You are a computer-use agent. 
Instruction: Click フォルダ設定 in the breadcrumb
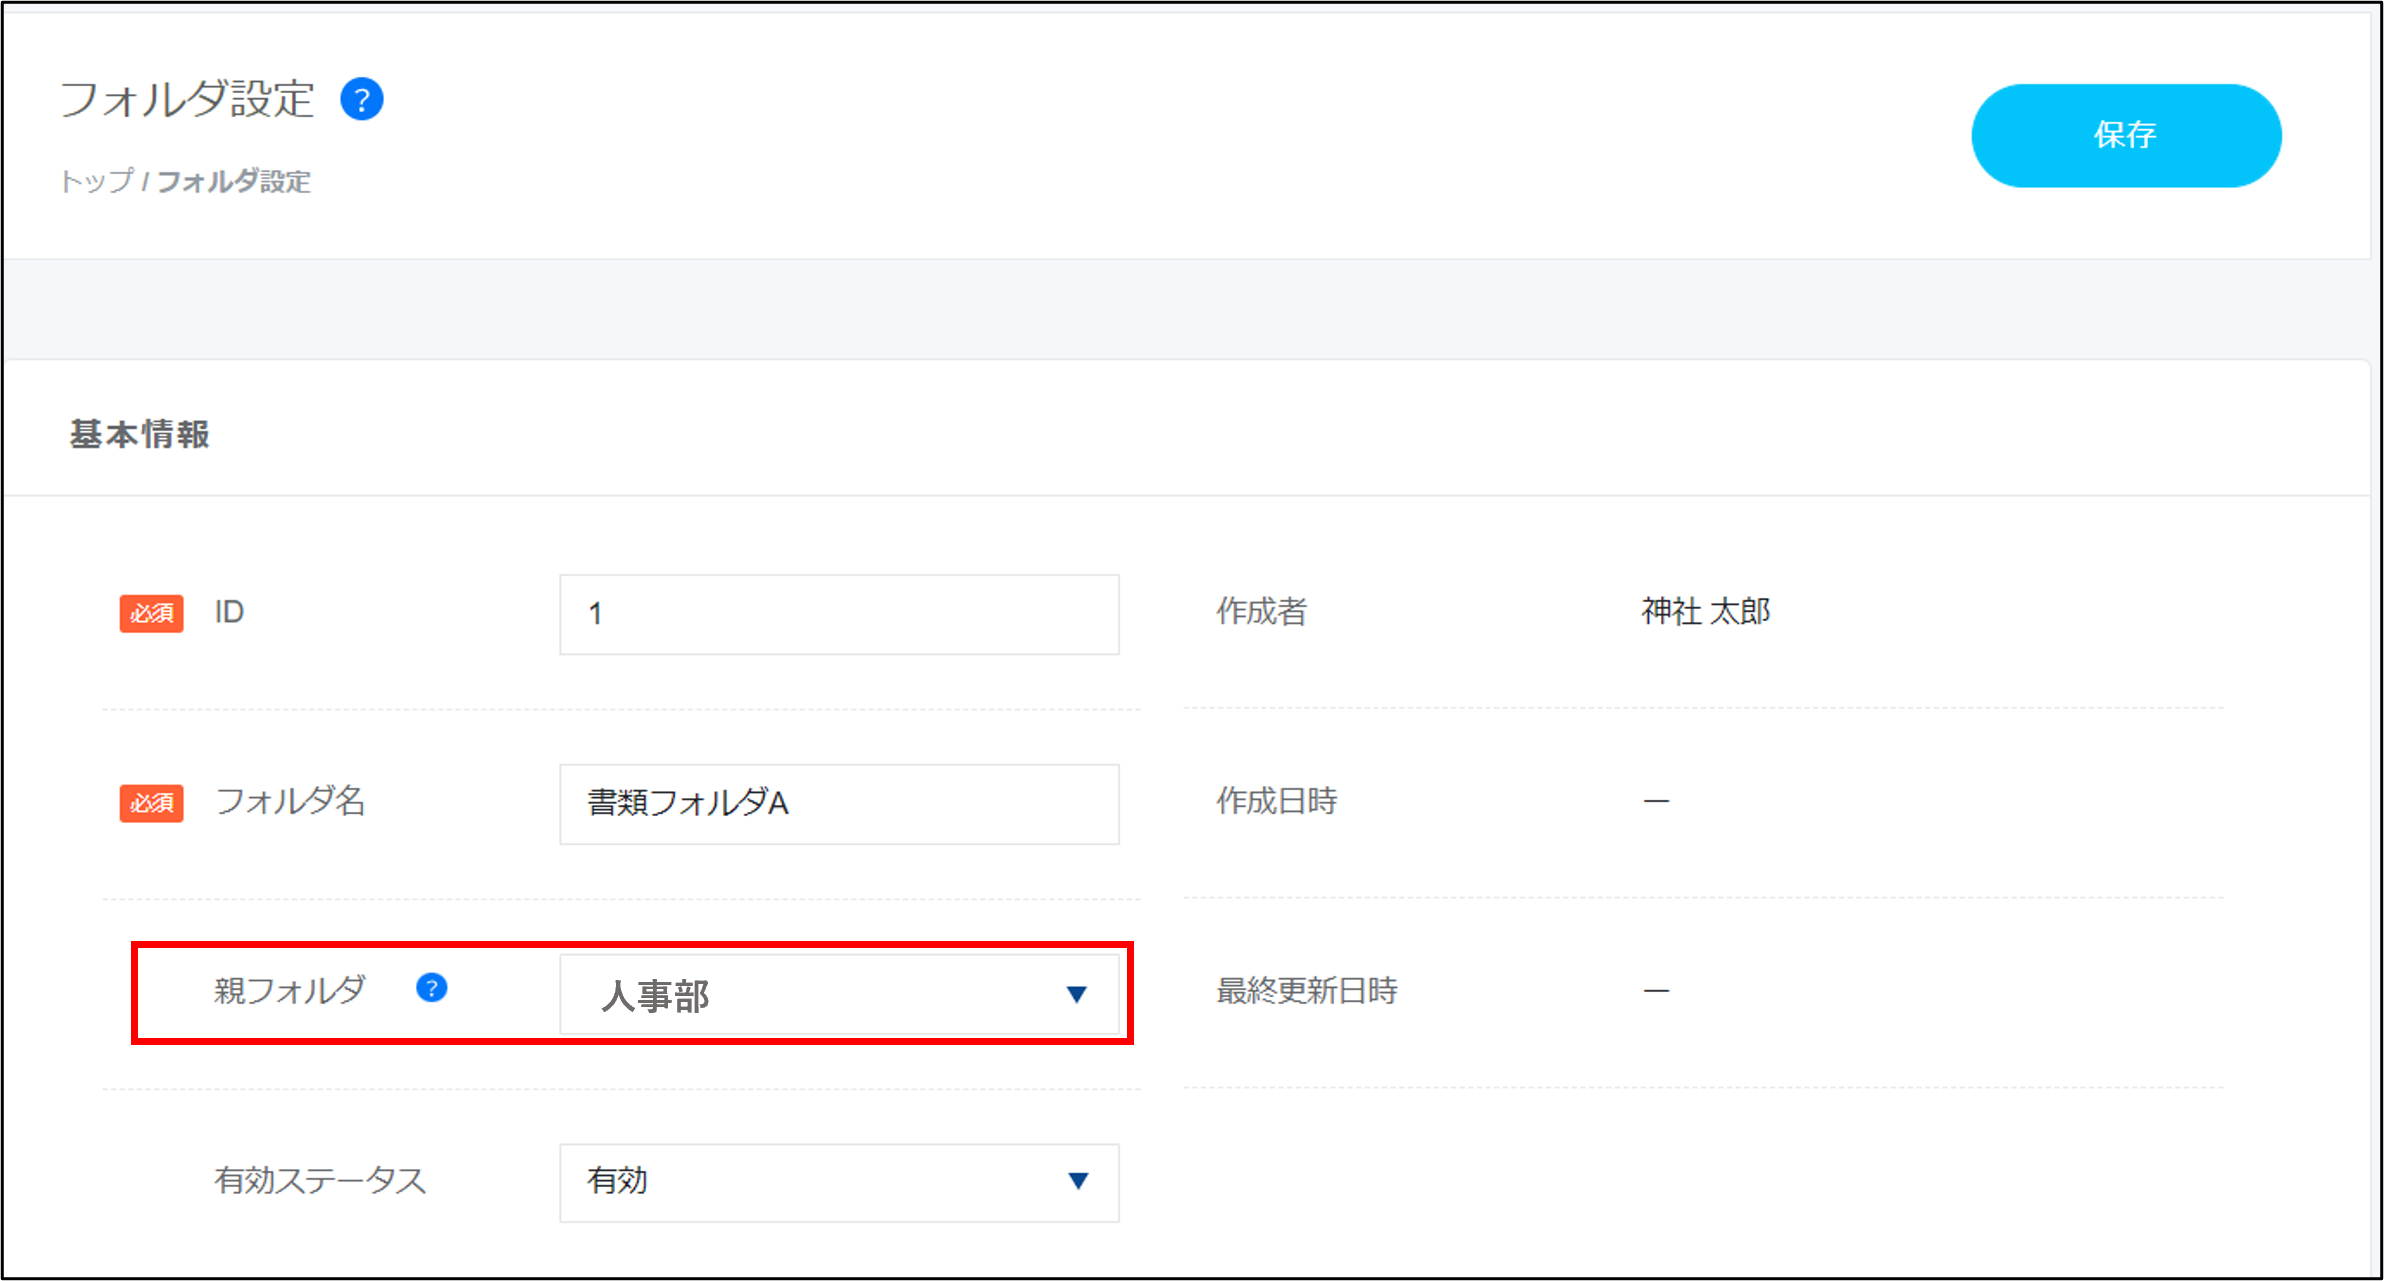coord(234,181)
